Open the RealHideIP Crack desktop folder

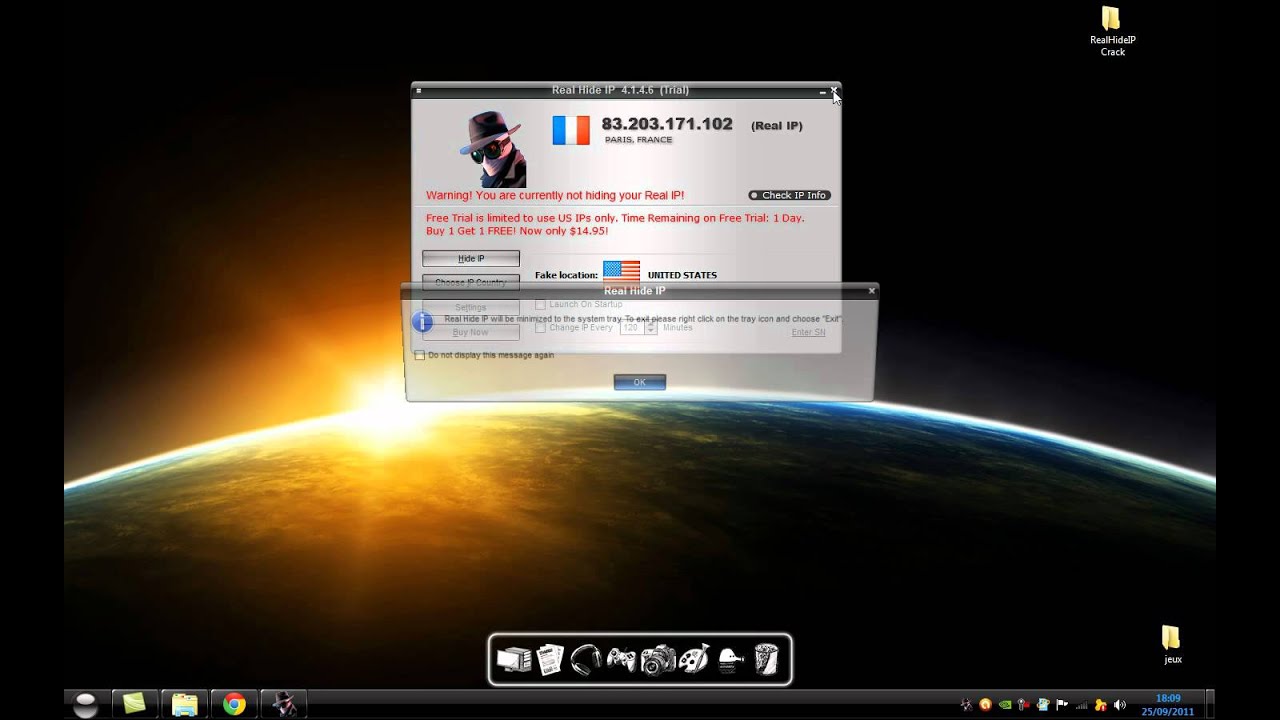(1112, 31)
